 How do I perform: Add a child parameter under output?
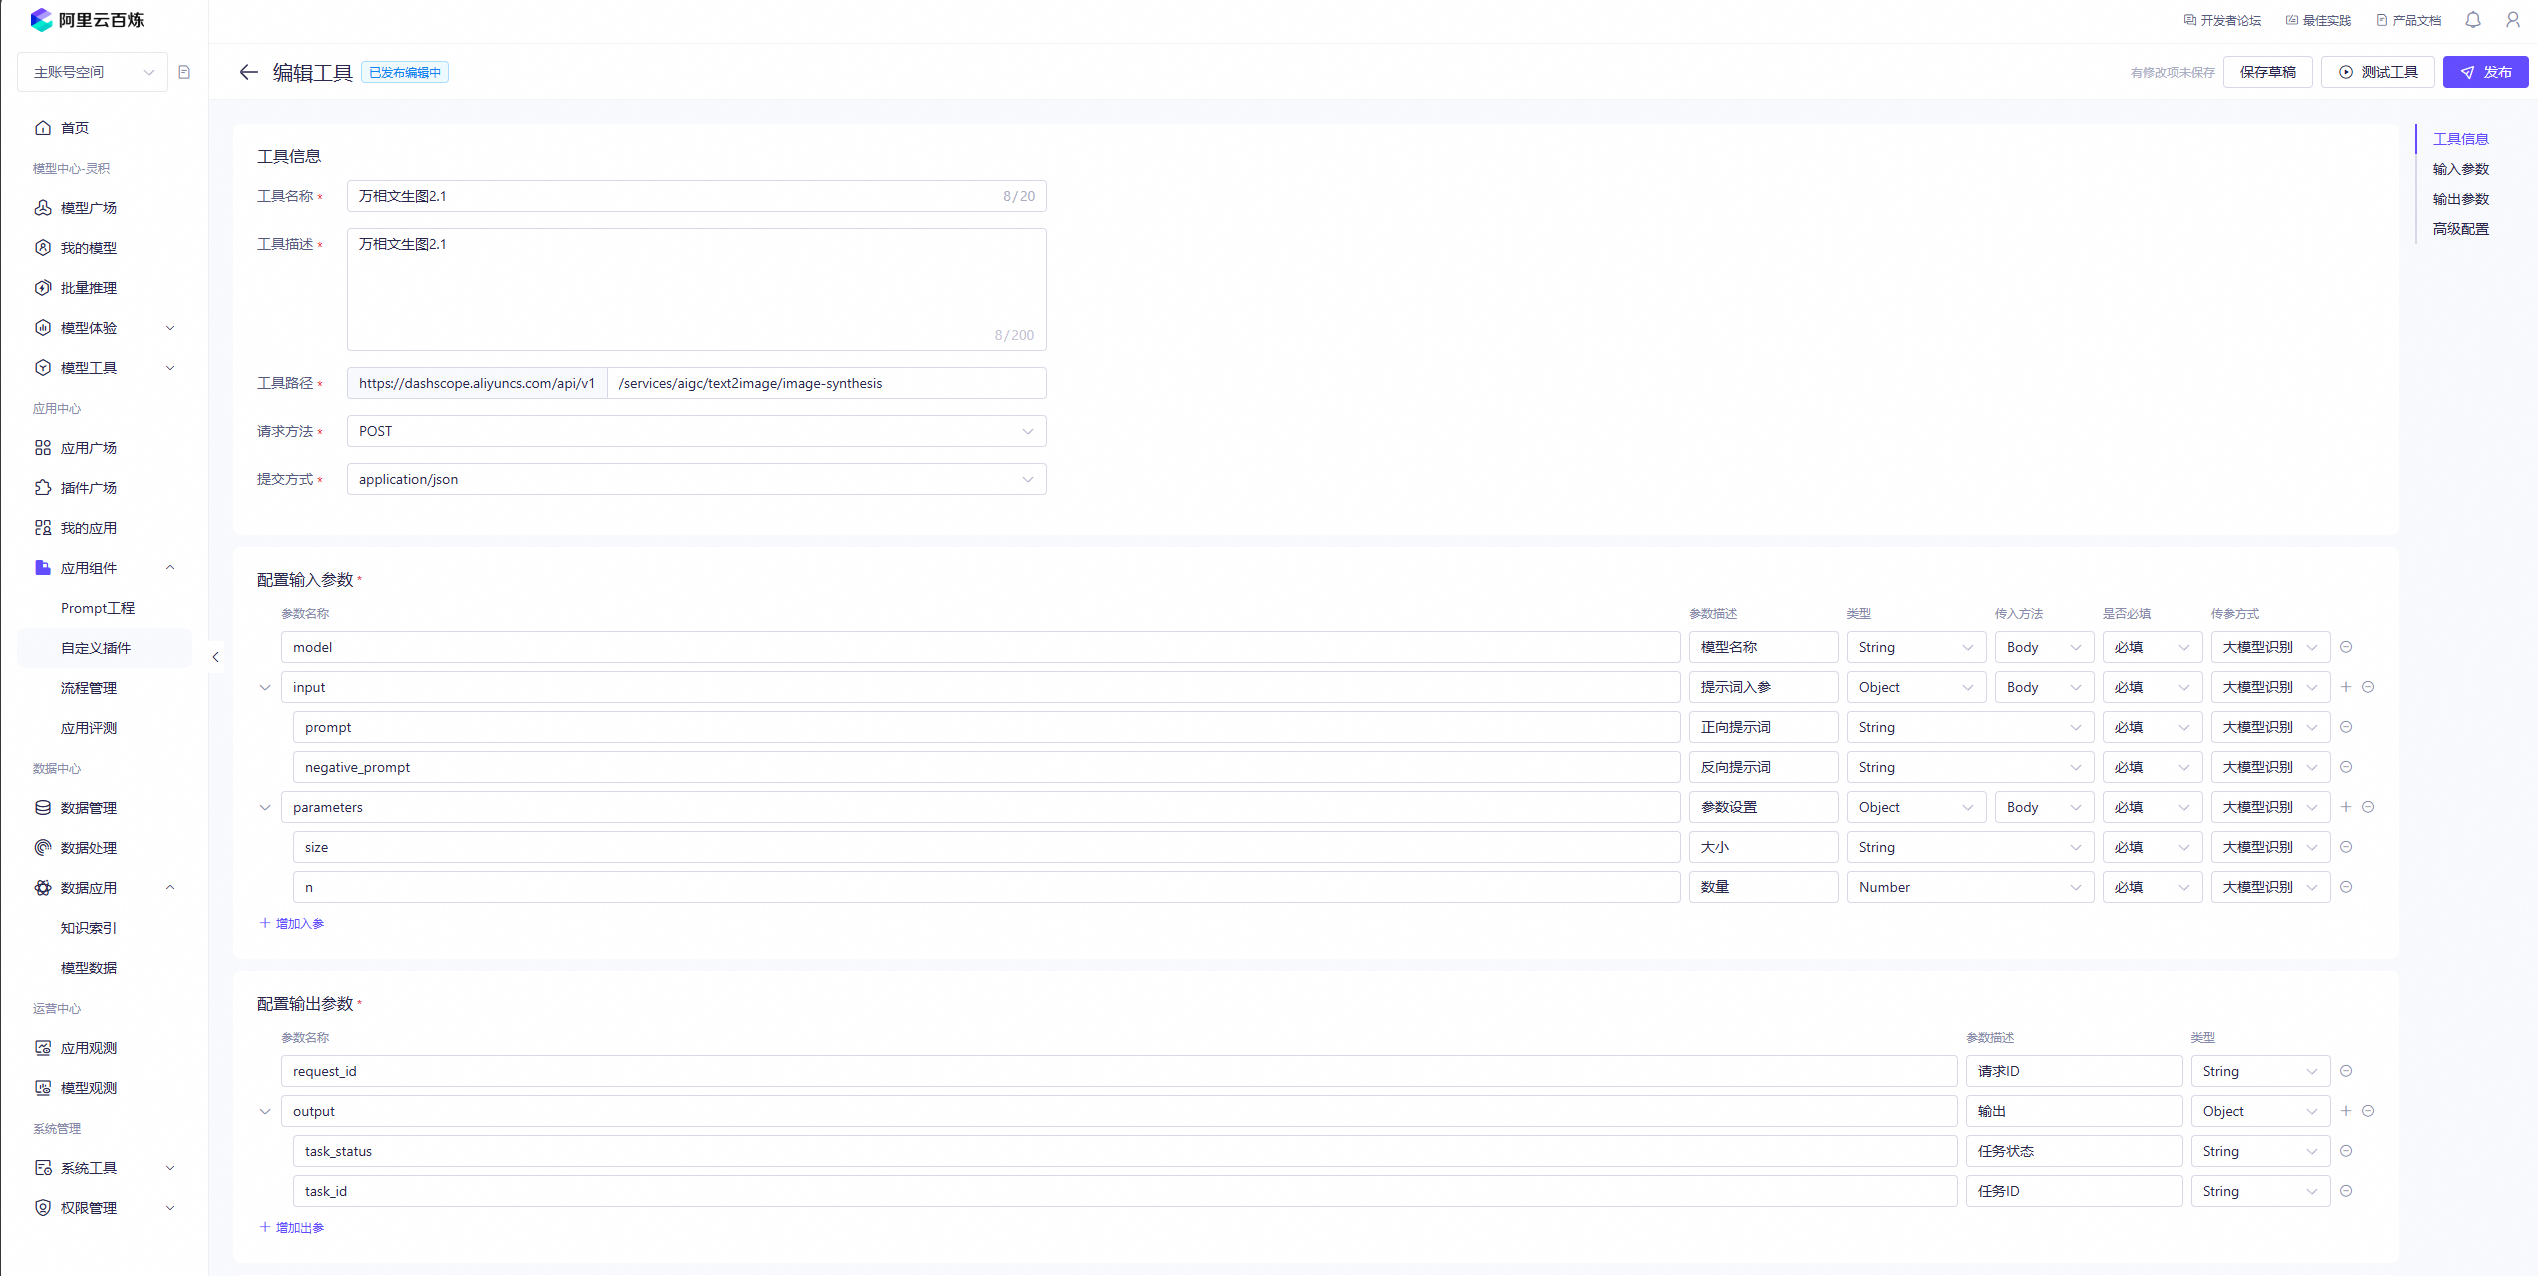(2346, 1111)
